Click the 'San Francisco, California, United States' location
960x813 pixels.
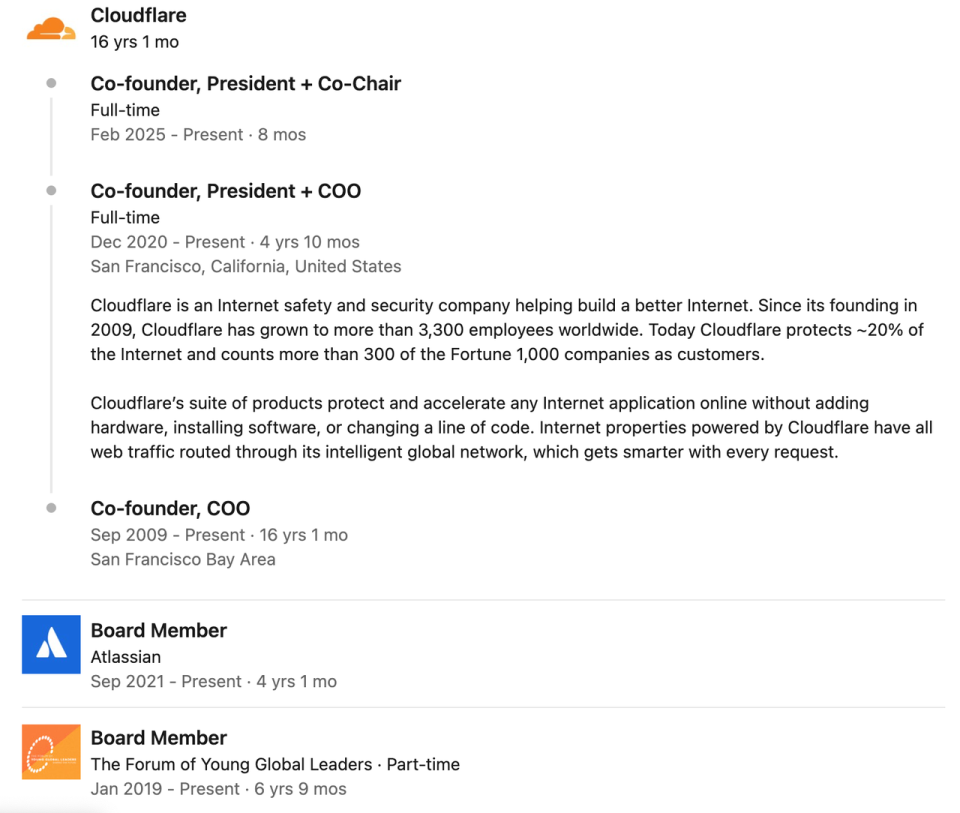pyautogui.click(x=246, y=267)
